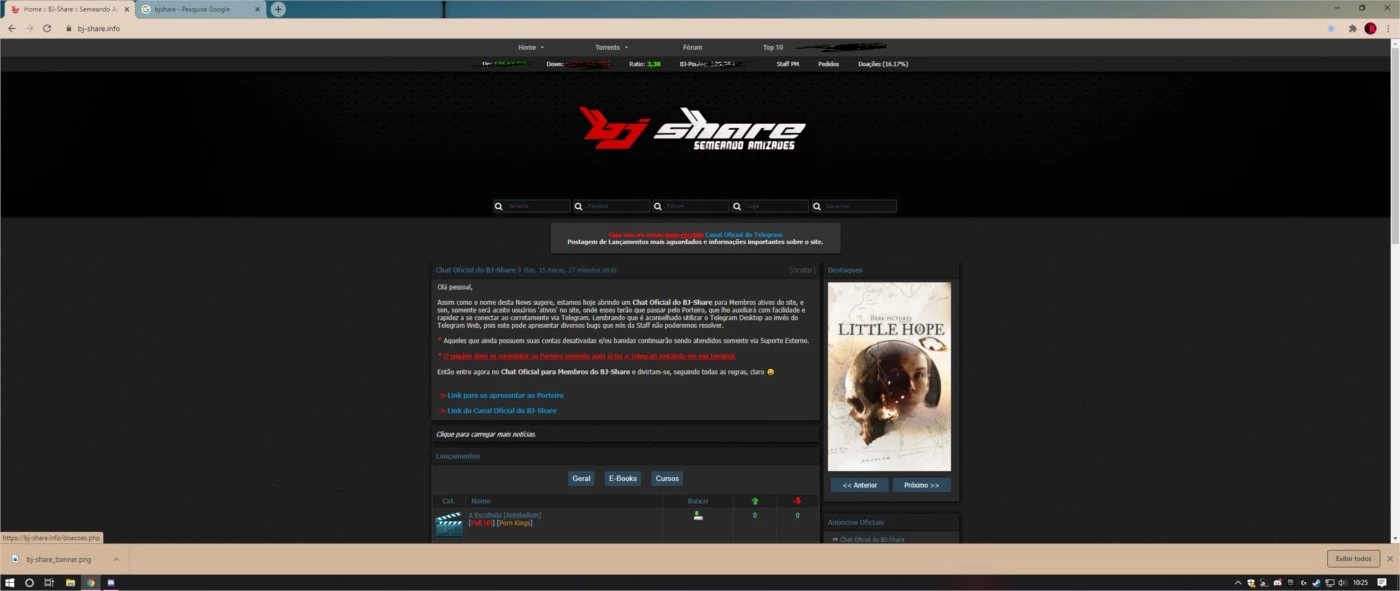The image size is (1400, 591).
Task: Bookmark this page with the star icon
Action: (1331, 28)
